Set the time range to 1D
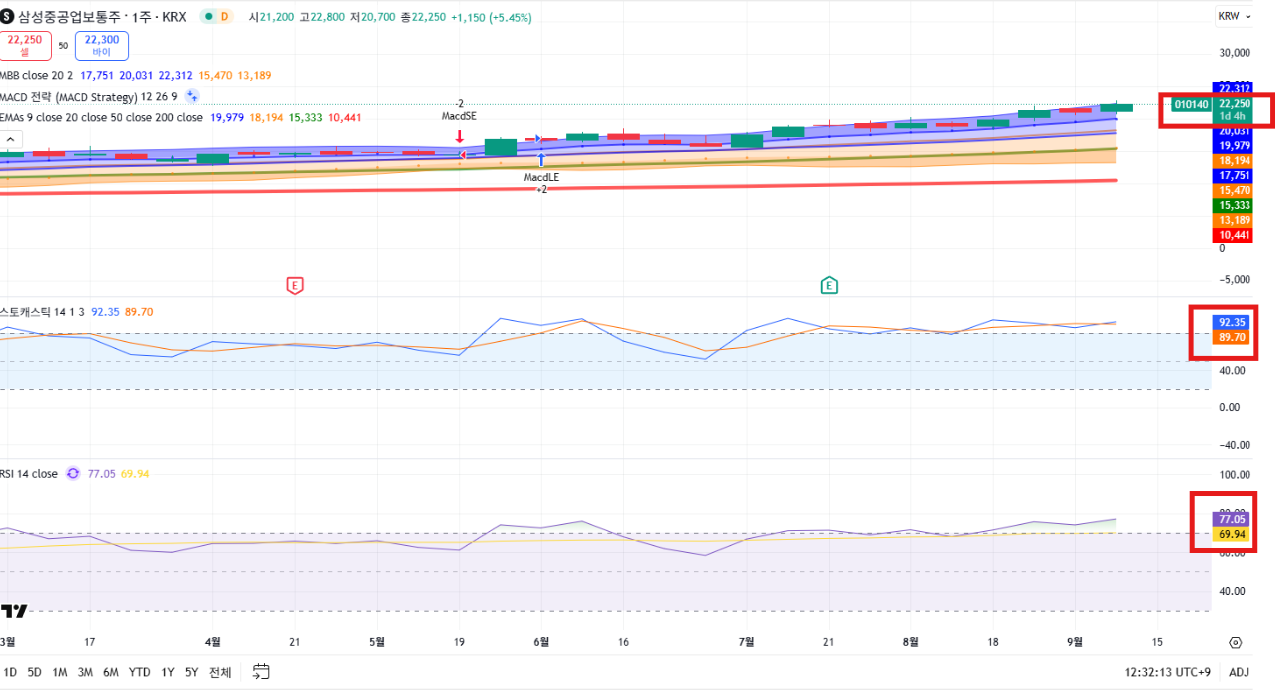 10,672
